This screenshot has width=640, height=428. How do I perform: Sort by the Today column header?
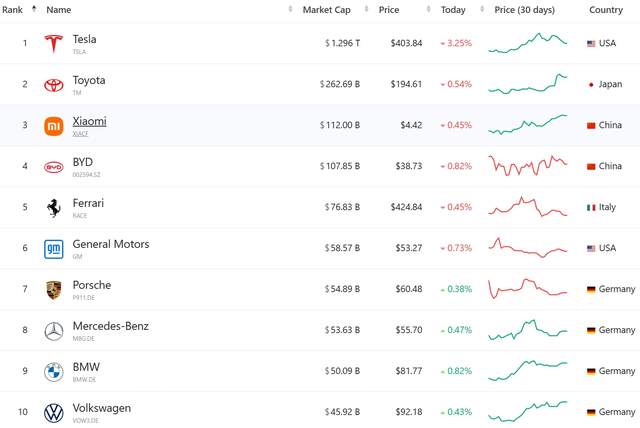click(x=453, y=10)
